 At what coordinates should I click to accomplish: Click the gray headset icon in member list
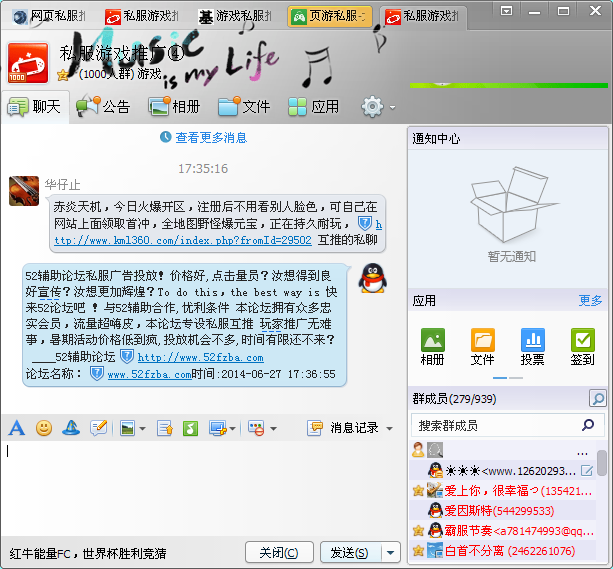coord(435,450)
